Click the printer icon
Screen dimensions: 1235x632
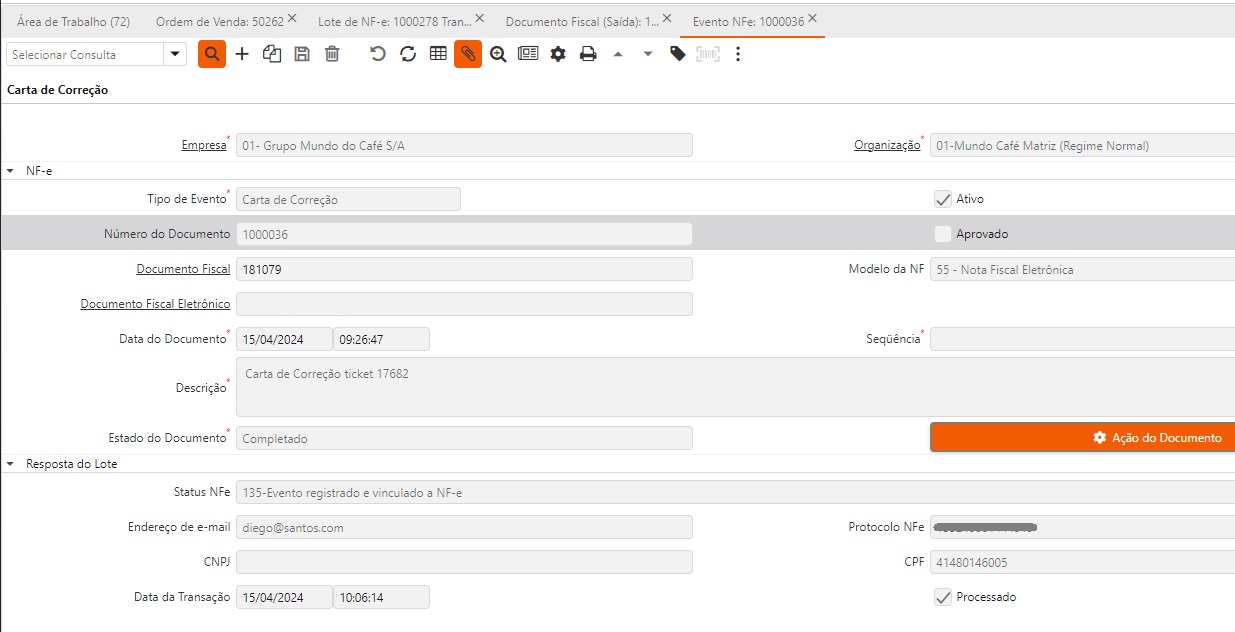588,54
